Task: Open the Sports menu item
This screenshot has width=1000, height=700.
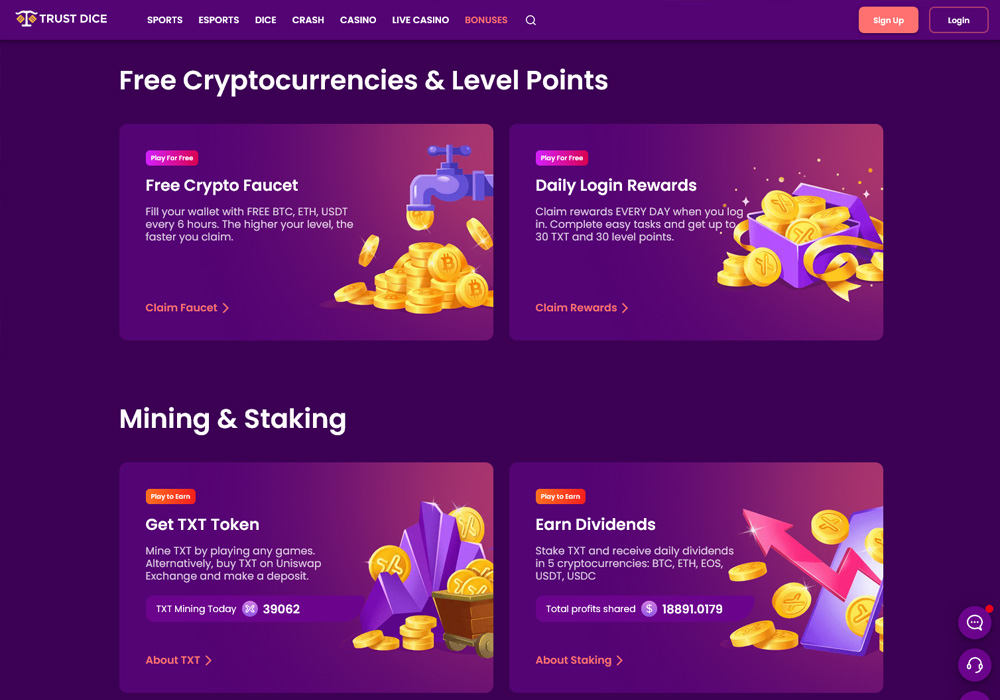Action: coord(165,20)
